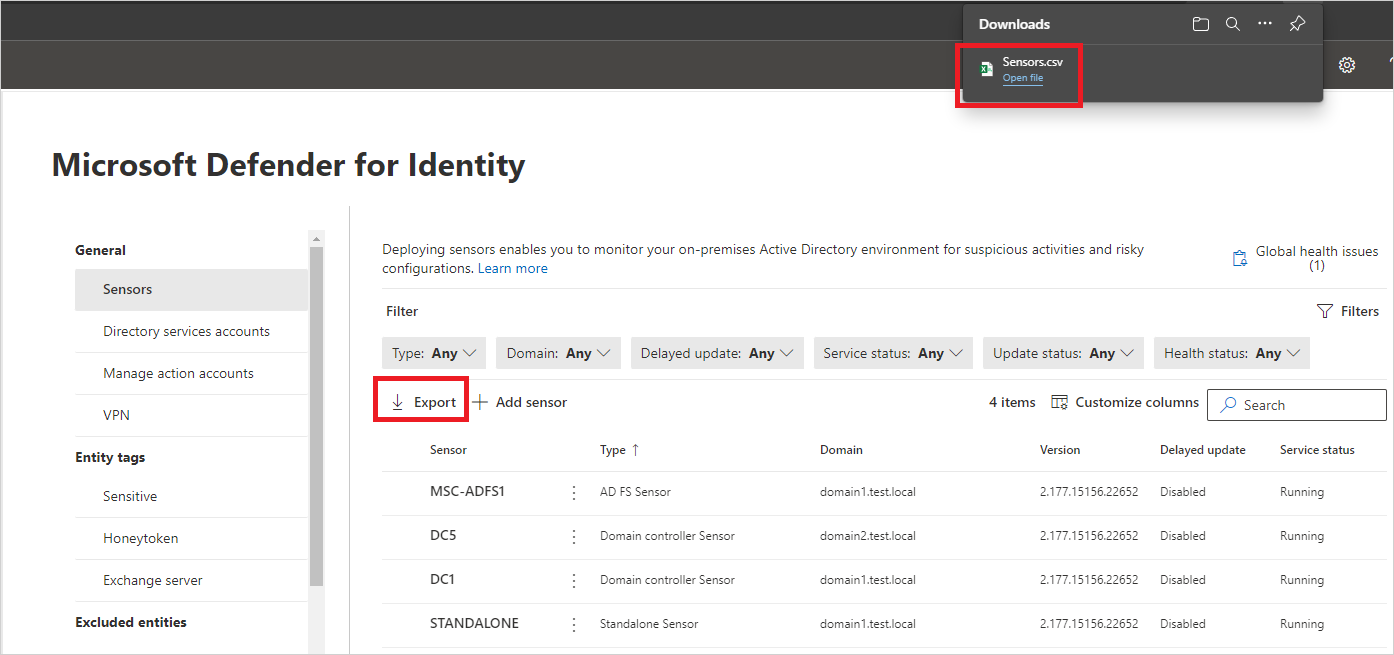Open row menu for MSC-ADFS1 sensor
The width and height of the screenshot is (1394, 655).
tap(574, 492)
